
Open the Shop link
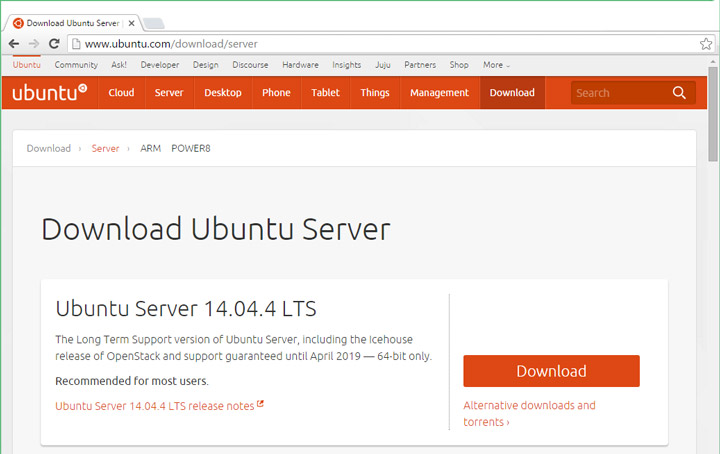click(x=459, y=65)
